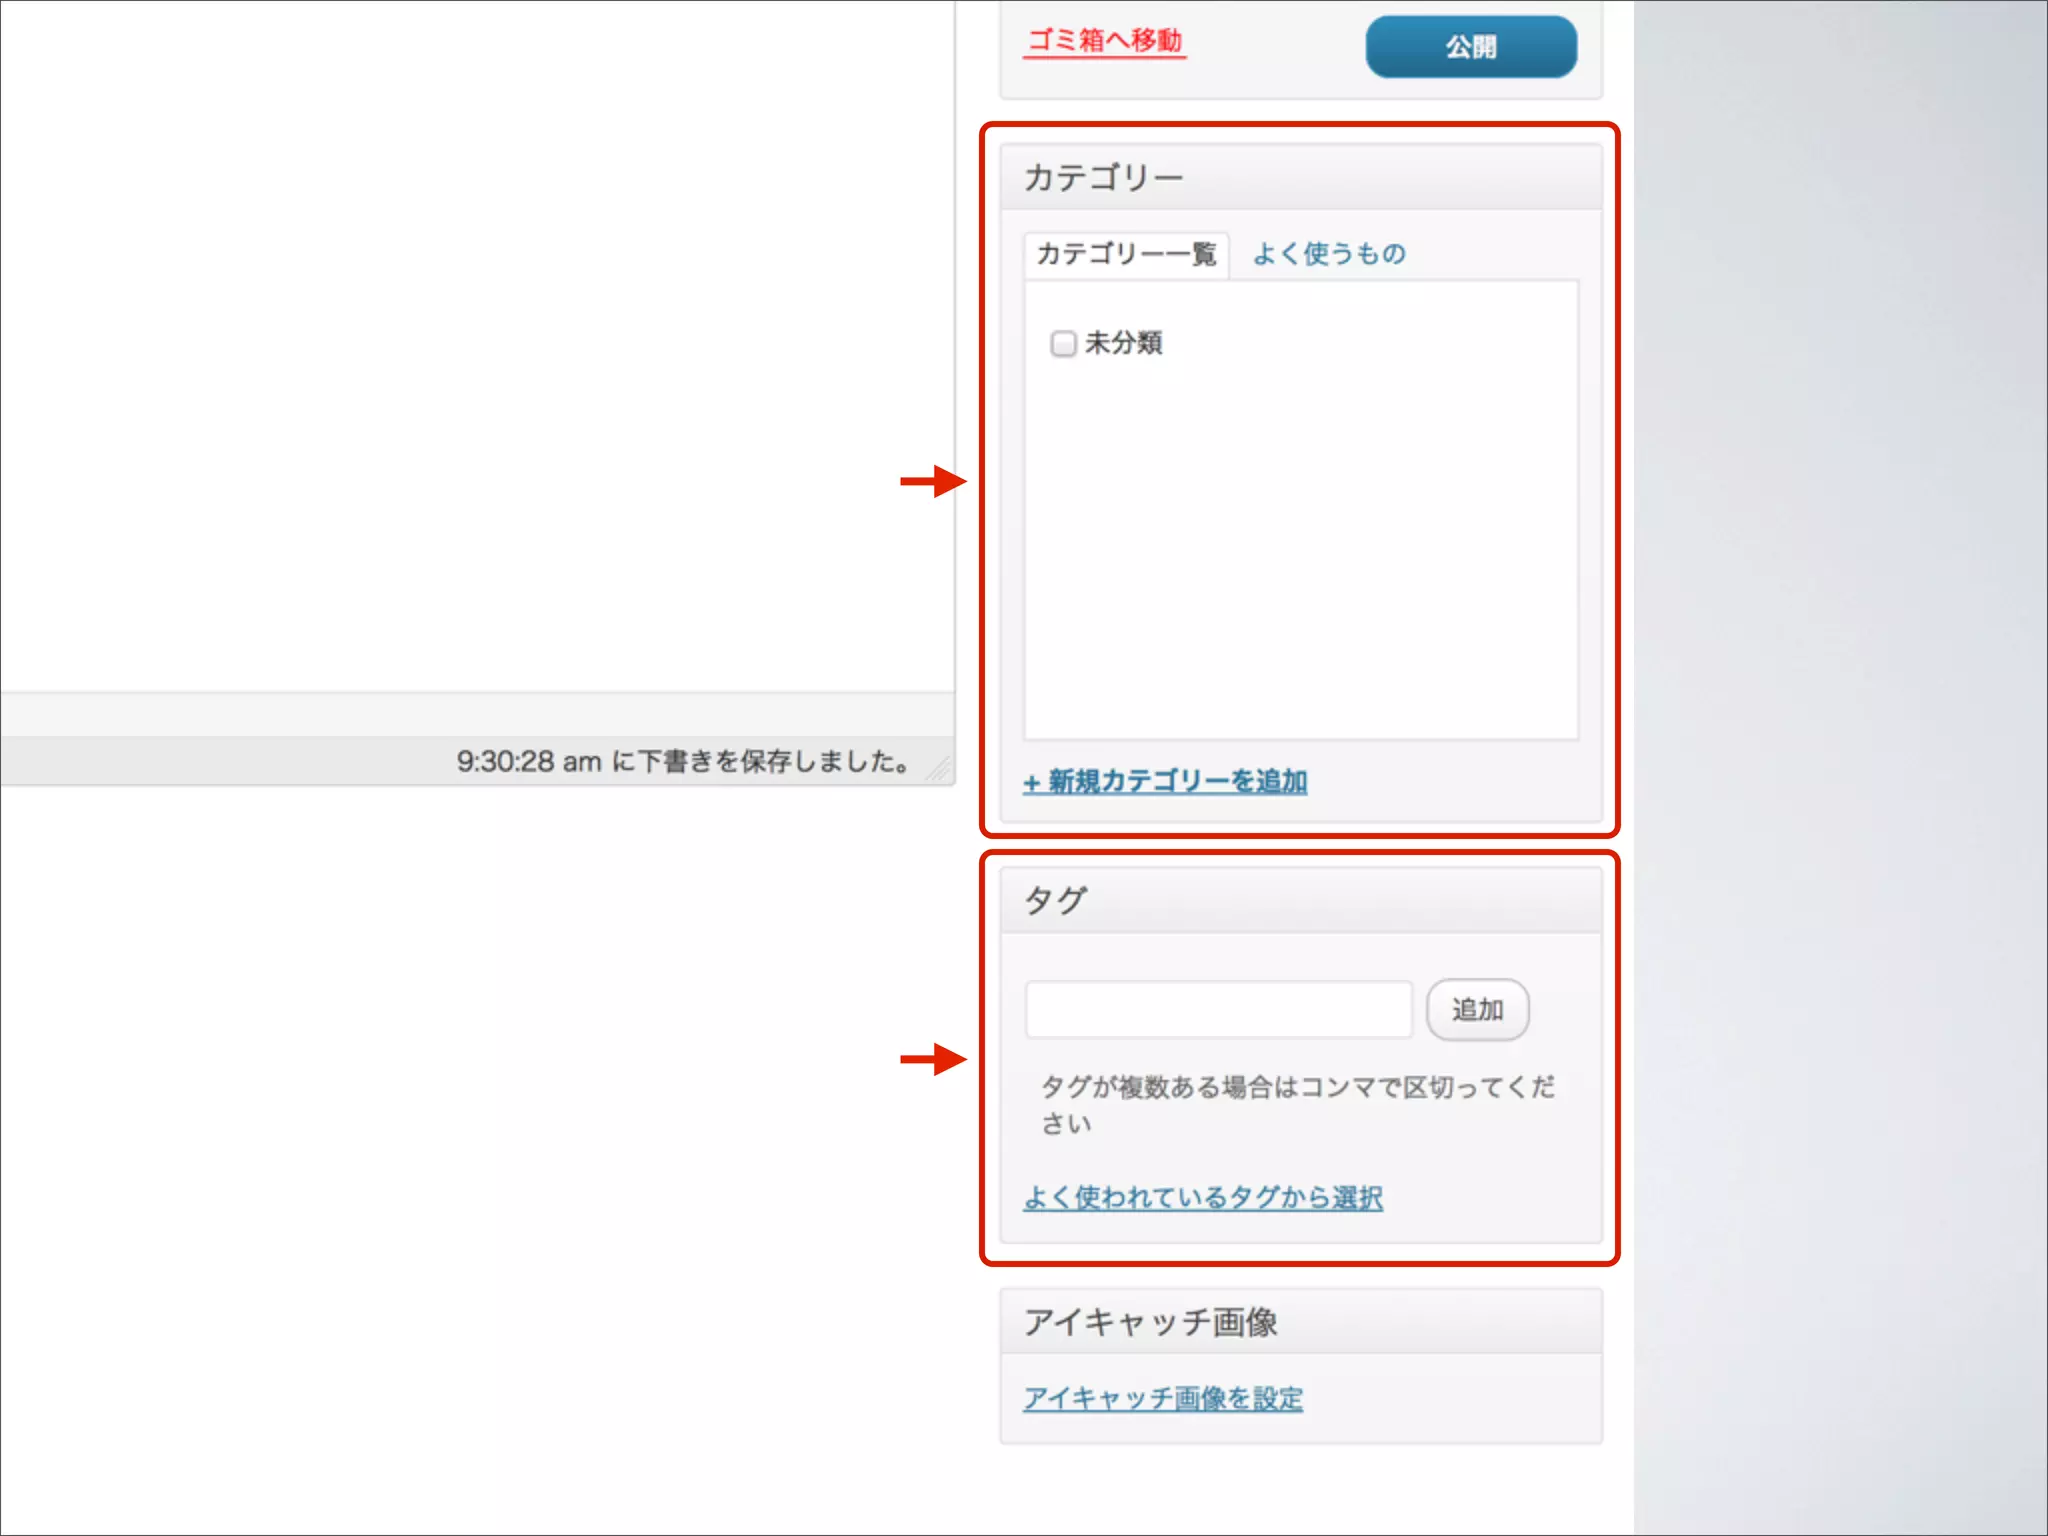Click + 新規カテゴリーを追加 link

pyautogui.click(x=1165, y=781)
